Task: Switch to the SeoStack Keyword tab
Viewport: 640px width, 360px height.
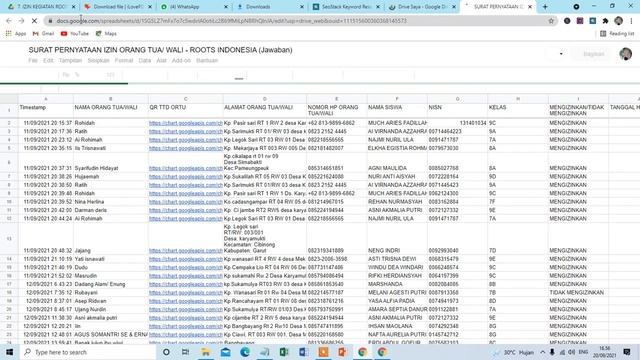Action: [346, 7]
